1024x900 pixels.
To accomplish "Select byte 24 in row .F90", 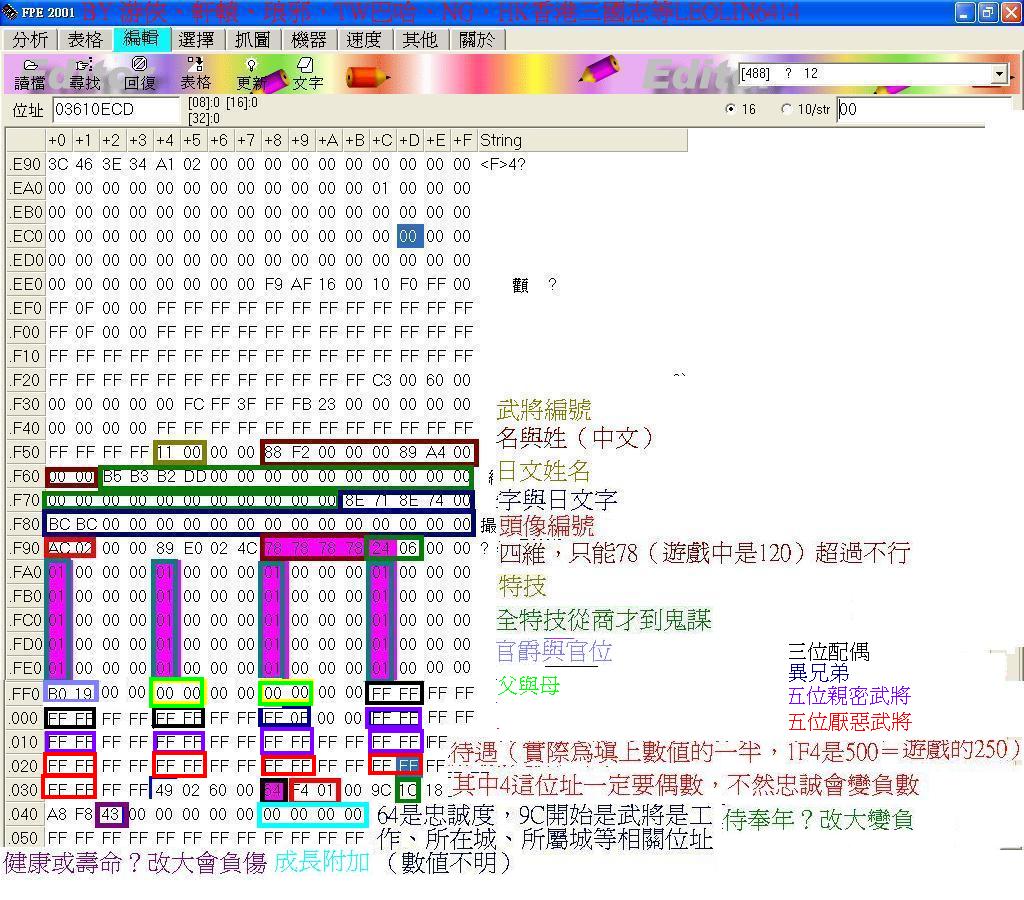I will click(x=381, y=548).
